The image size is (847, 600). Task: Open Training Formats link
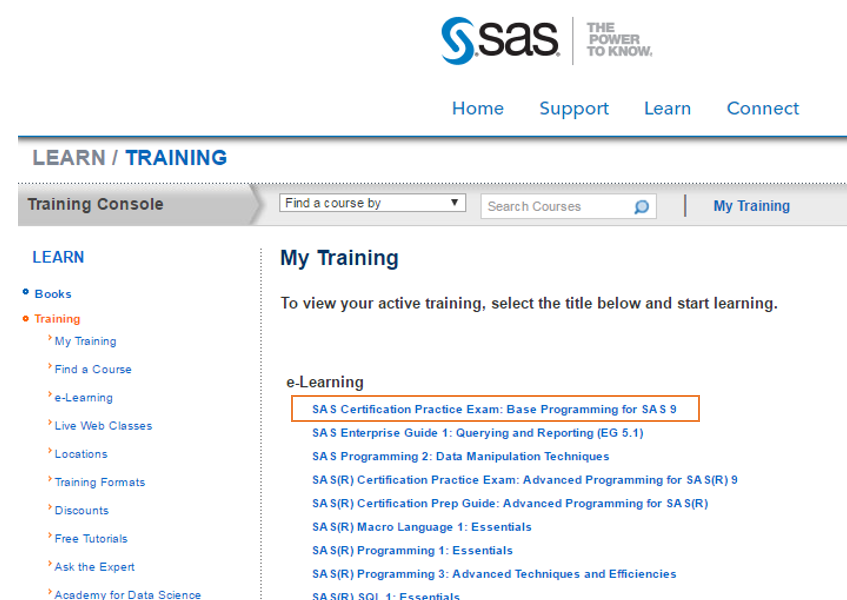[x=100, y=482]
